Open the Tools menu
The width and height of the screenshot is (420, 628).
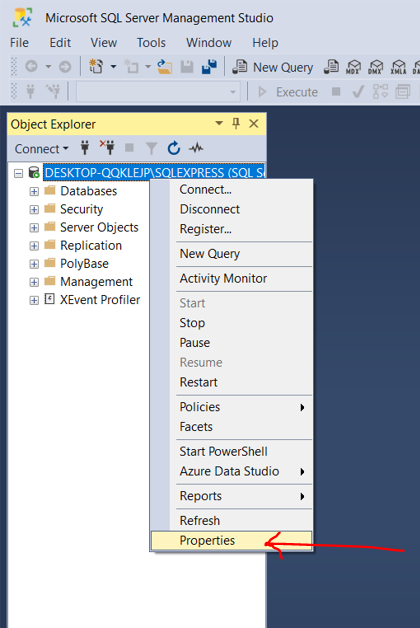tap(151, 42)
